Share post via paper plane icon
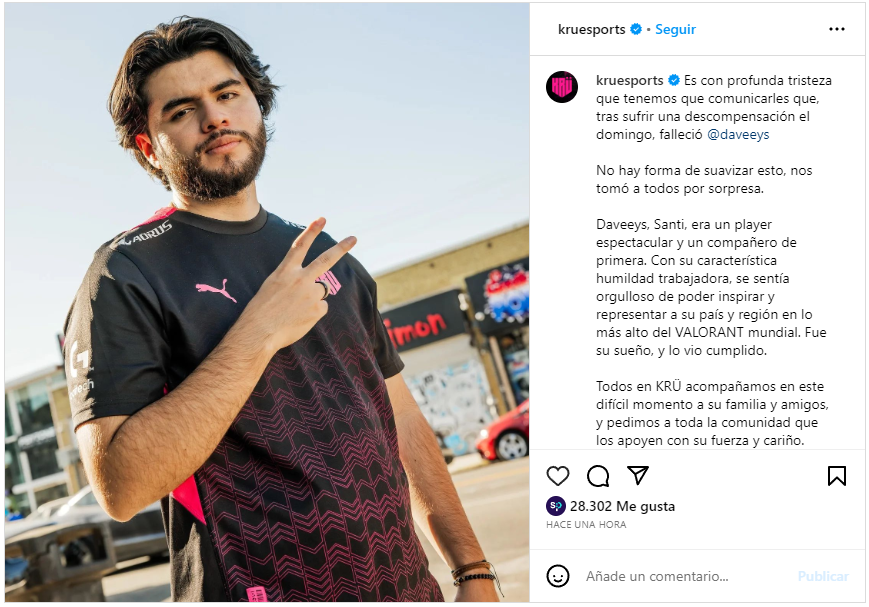 point(638,475)
